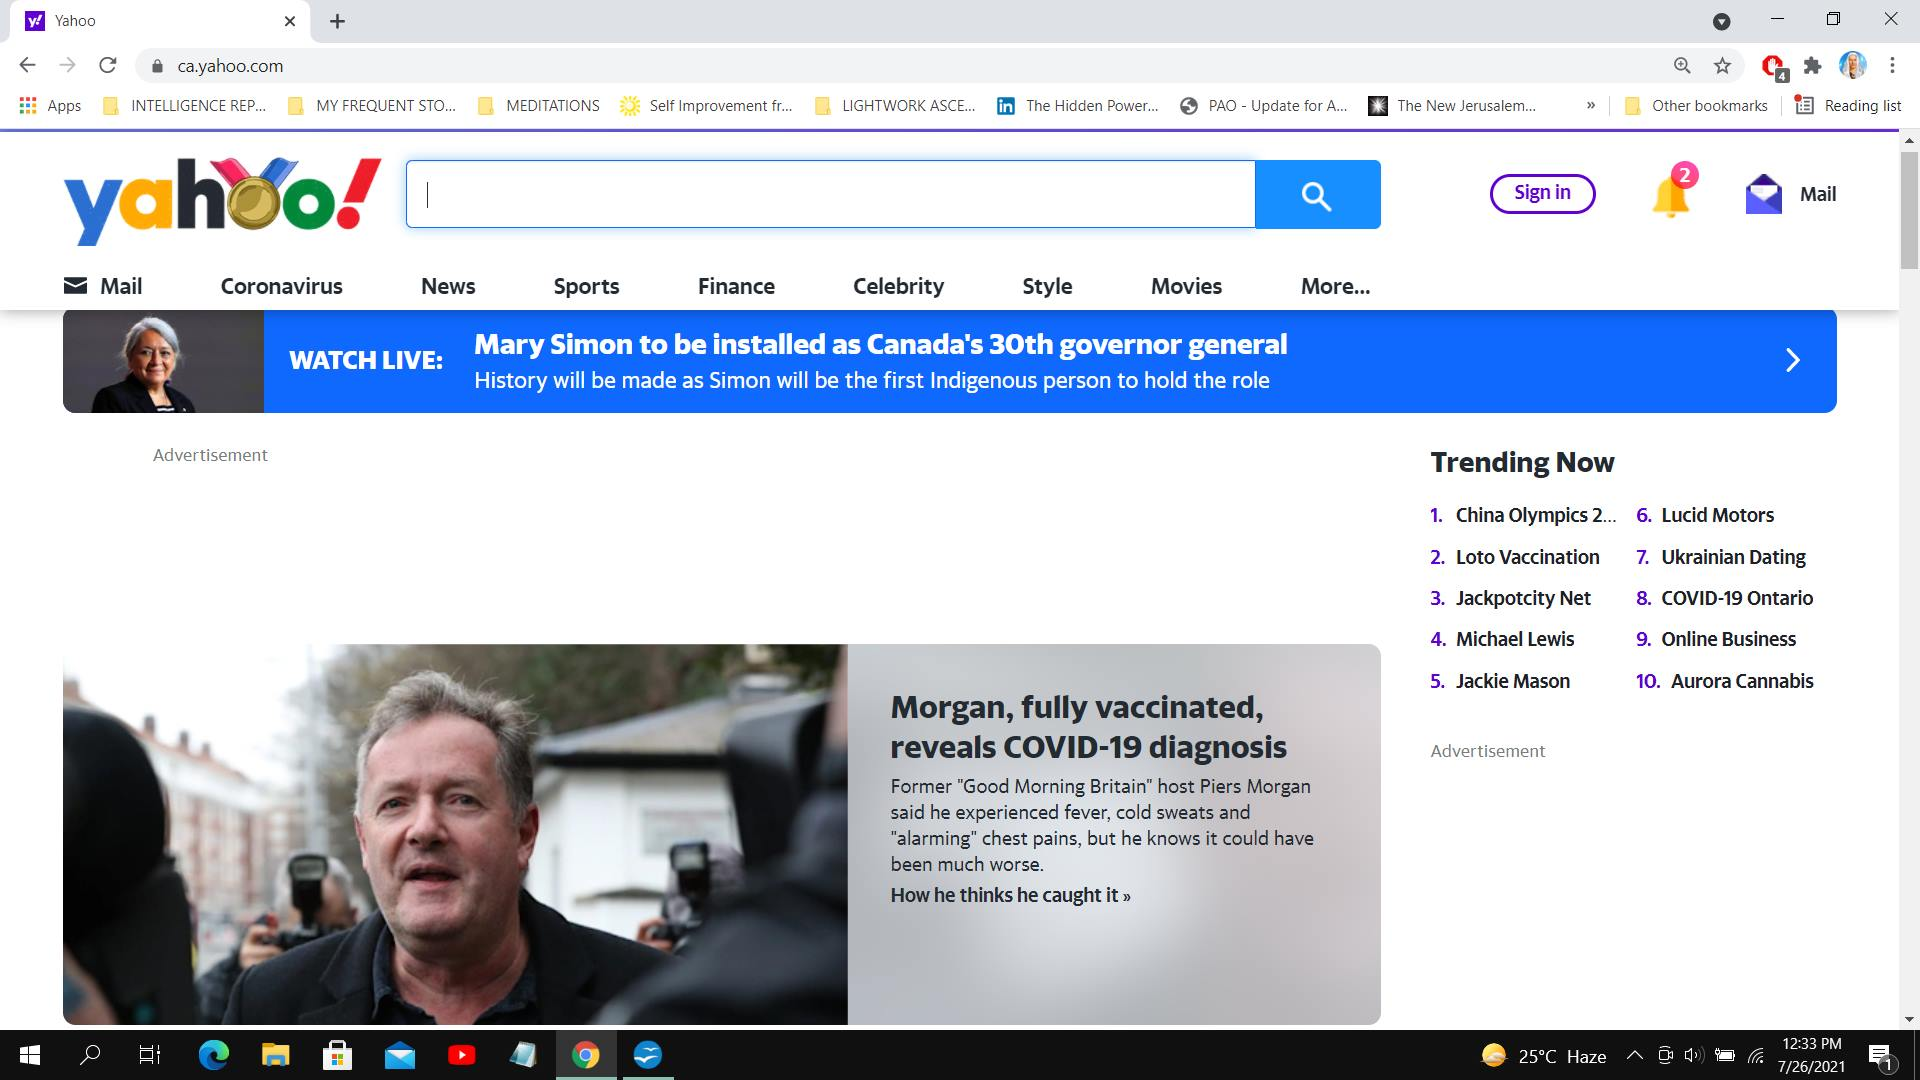Click the Mary Simon banner thumbnail
This screenshot has width=1920, height=1080.
coord(163,361)
